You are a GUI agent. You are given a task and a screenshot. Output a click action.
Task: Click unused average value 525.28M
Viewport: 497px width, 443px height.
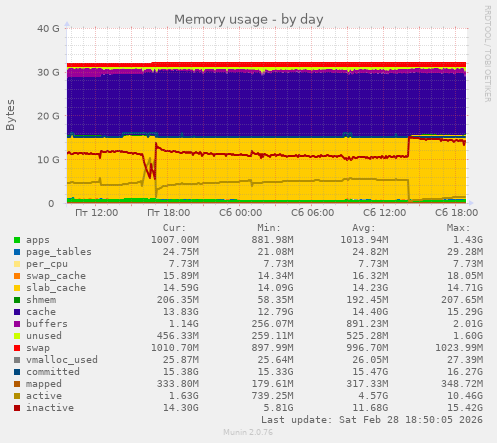pyautogui.click(x=367, y=336)
